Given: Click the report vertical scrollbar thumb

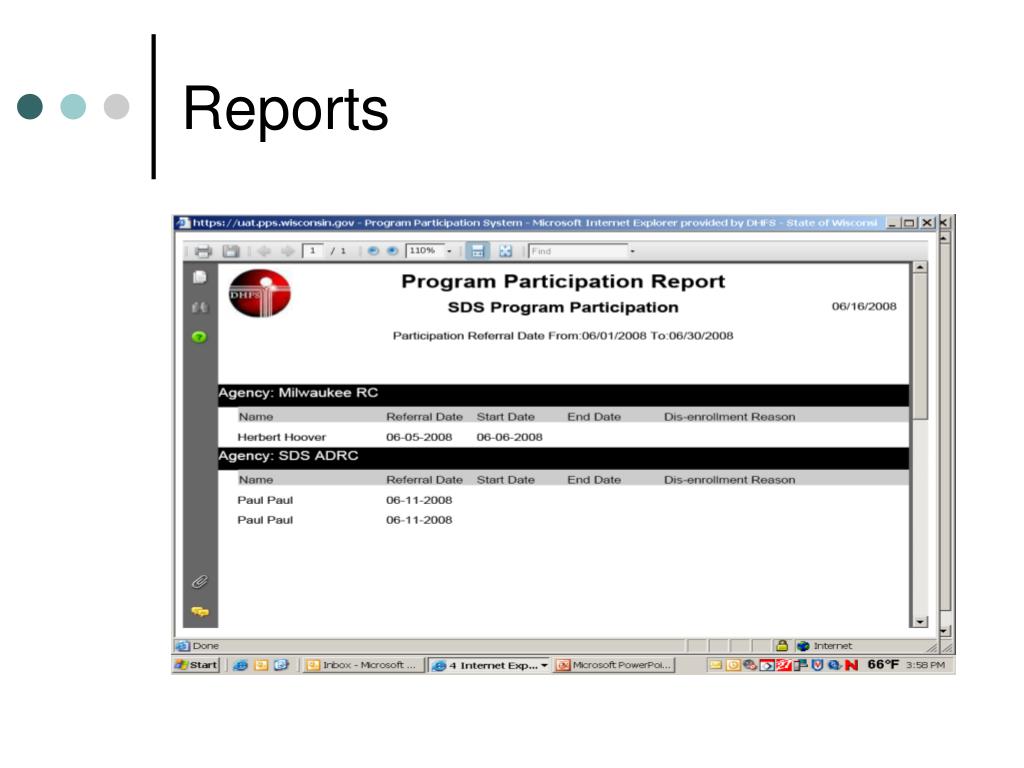Looking at the screenshot, I should pos(920,346).
